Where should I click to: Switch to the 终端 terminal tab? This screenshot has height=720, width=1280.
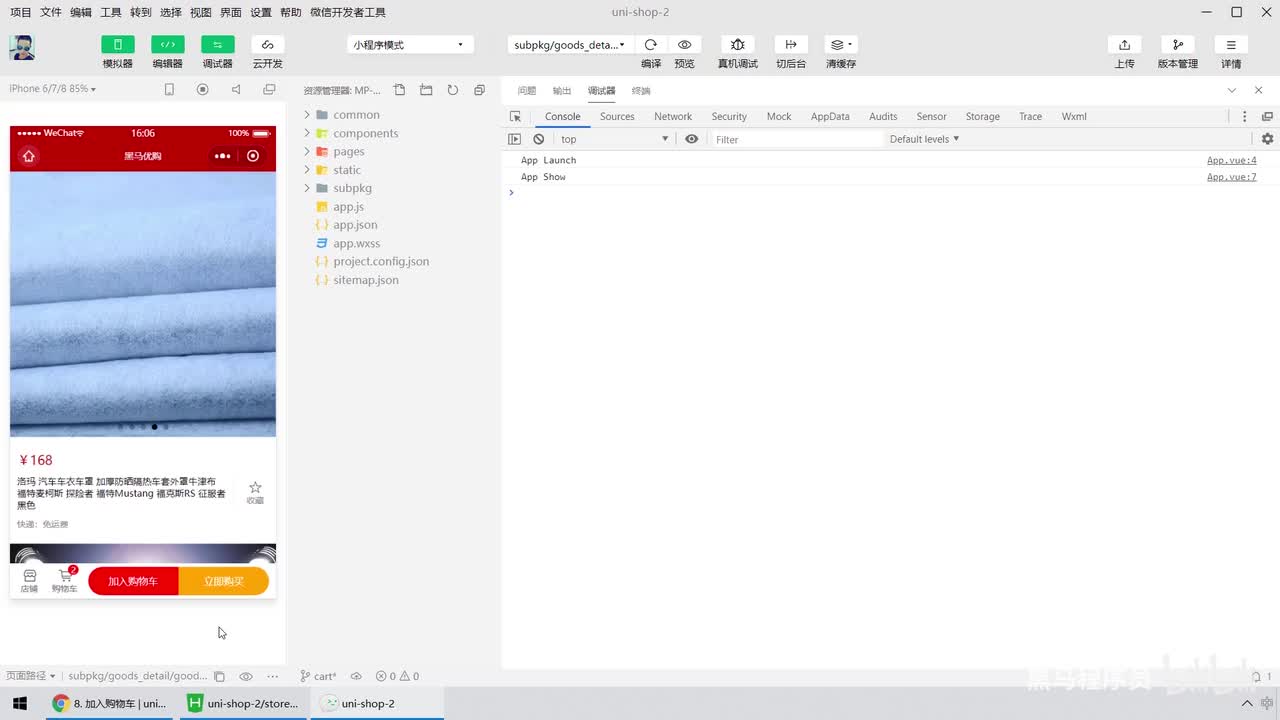(x=641, y=91)
